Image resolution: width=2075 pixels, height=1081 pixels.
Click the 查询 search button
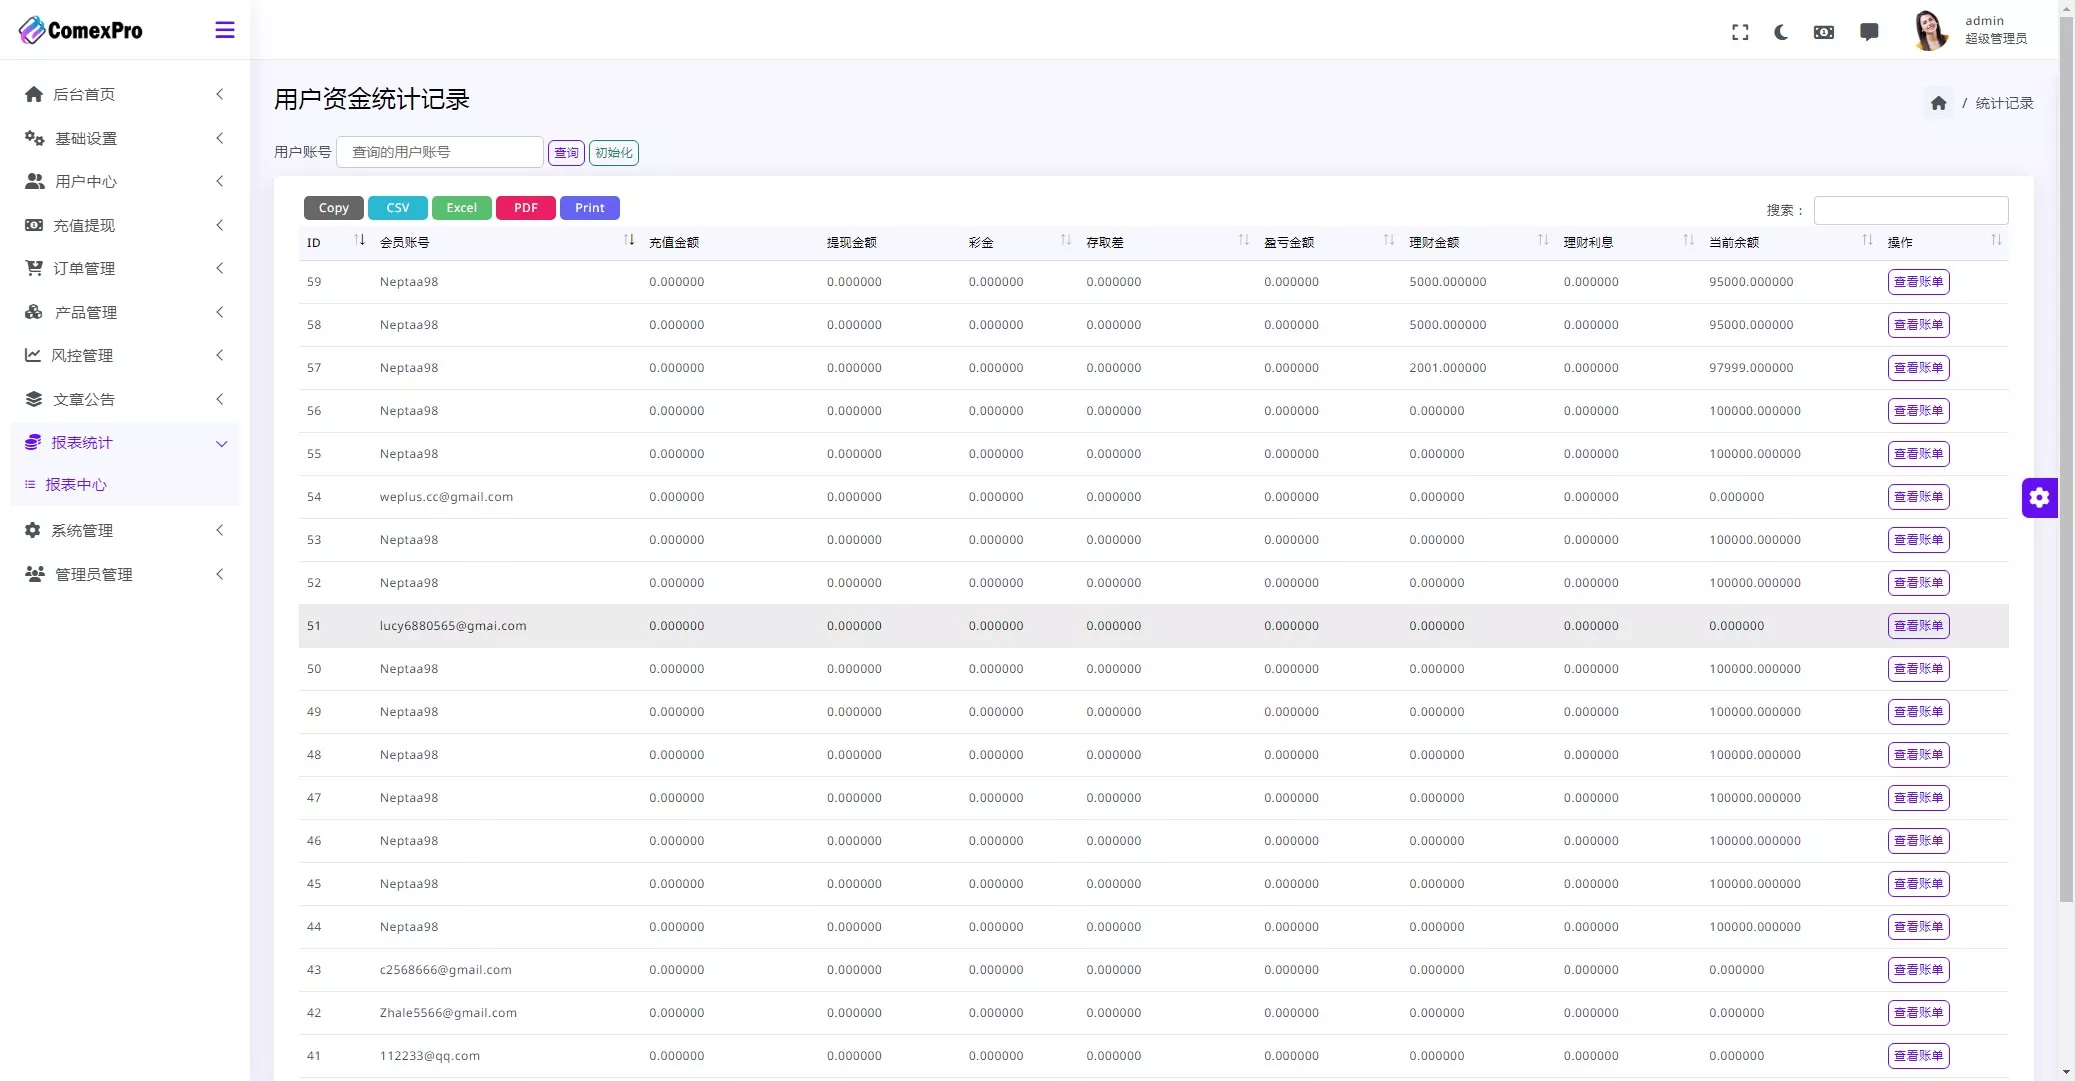coord(566,153)
